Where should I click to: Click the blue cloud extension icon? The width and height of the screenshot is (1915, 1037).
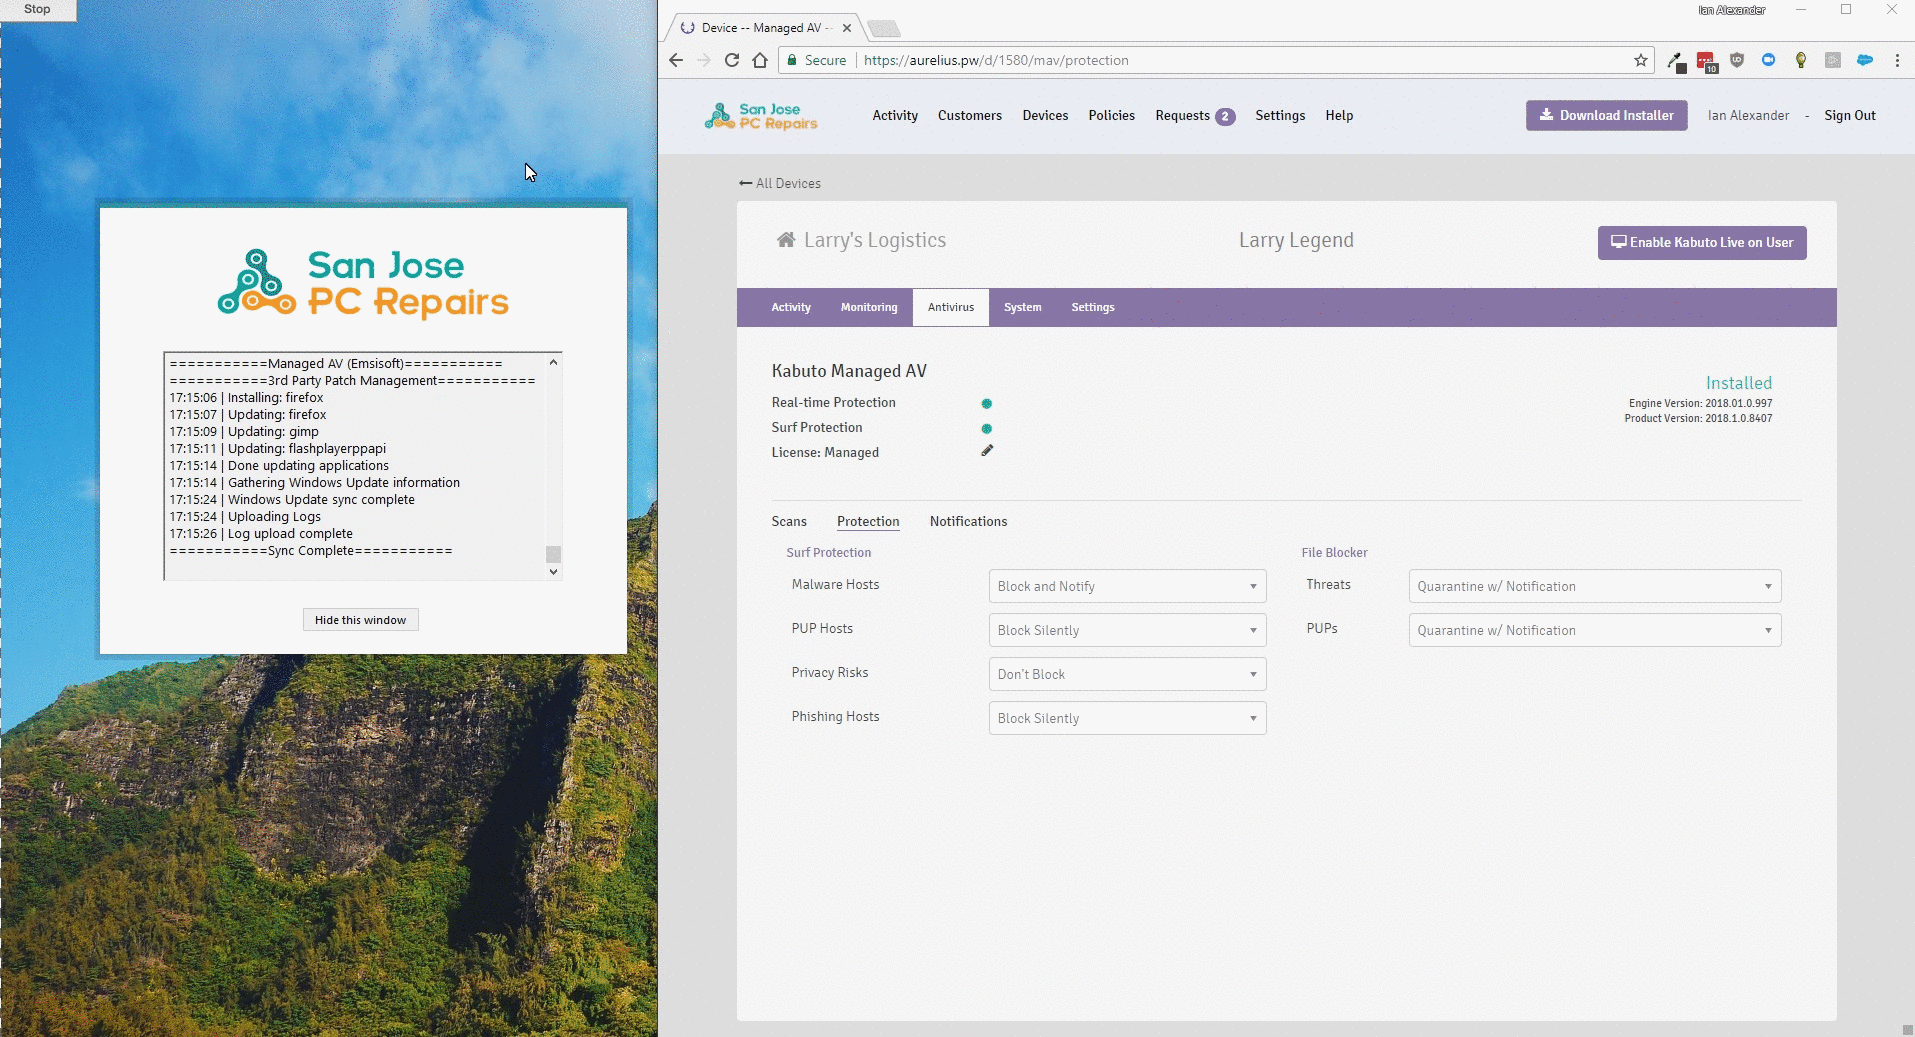pos(1865,60)
